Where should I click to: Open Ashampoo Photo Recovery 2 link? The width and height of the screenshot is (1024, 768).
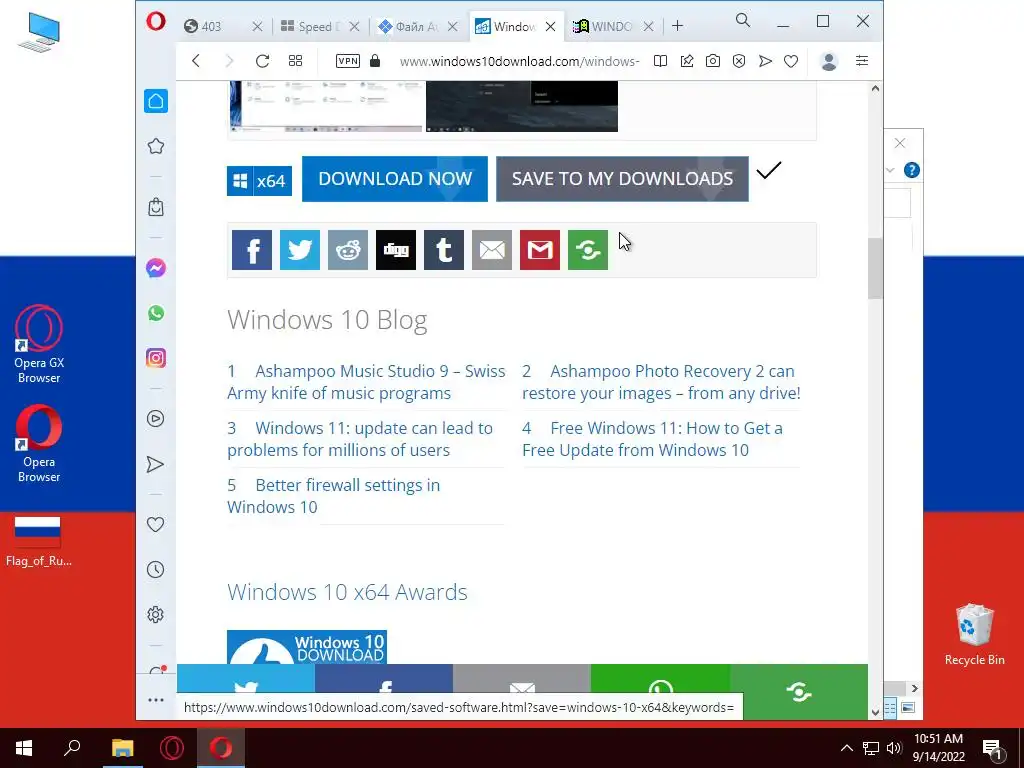point(661,382)
